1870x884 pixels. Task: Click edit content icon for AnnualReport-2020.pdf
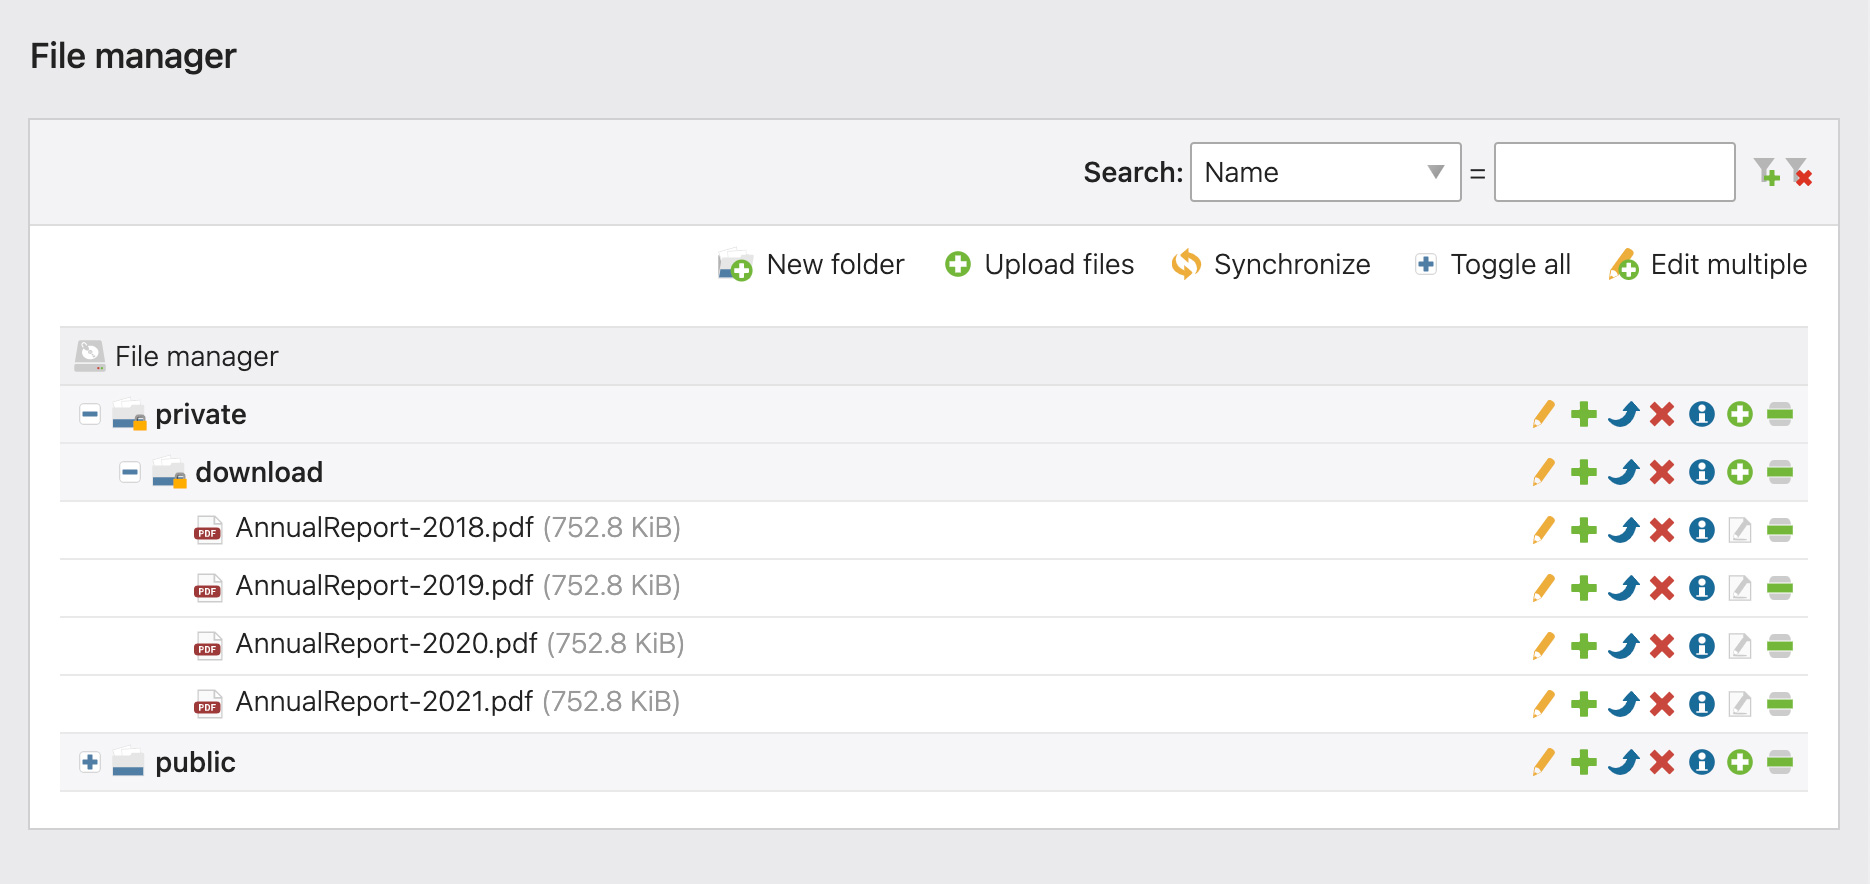(1740, 646)
